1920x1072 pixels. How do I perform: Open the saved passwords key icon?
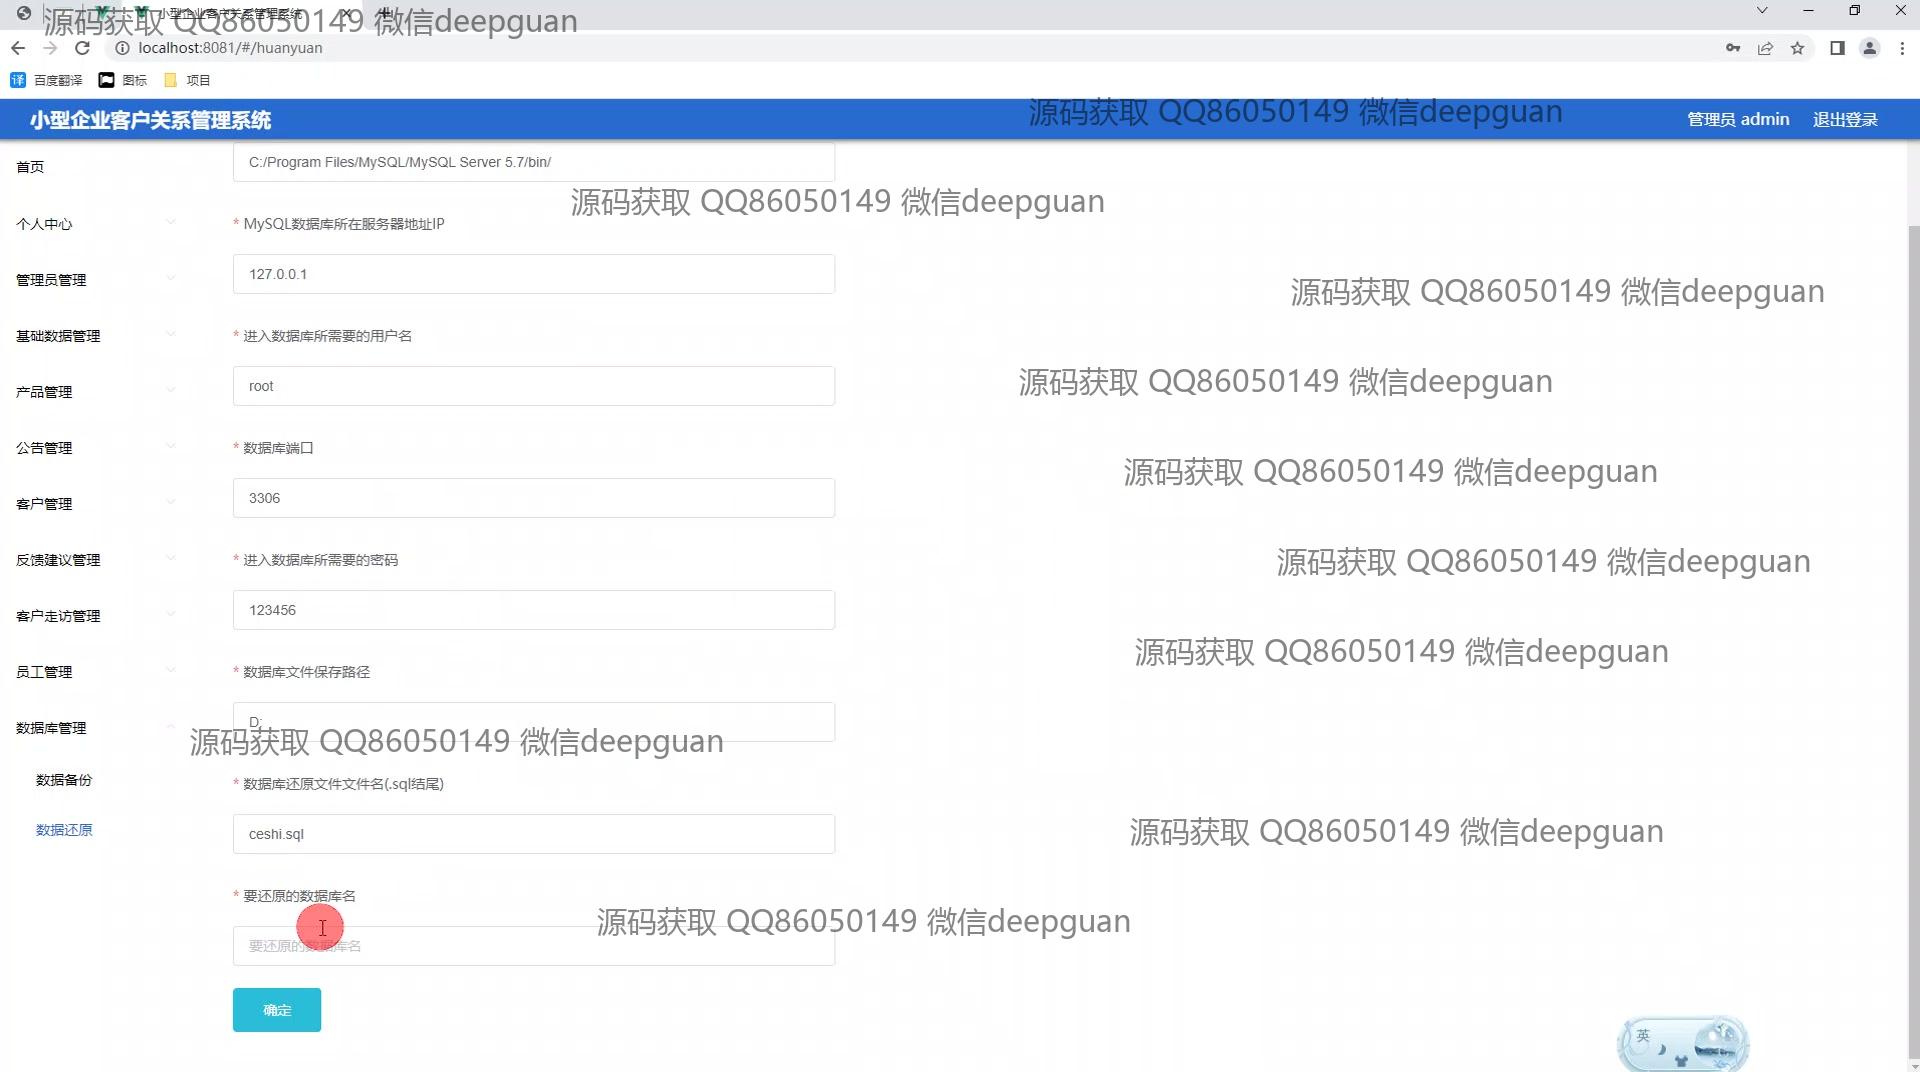(x=1733, y=48)
